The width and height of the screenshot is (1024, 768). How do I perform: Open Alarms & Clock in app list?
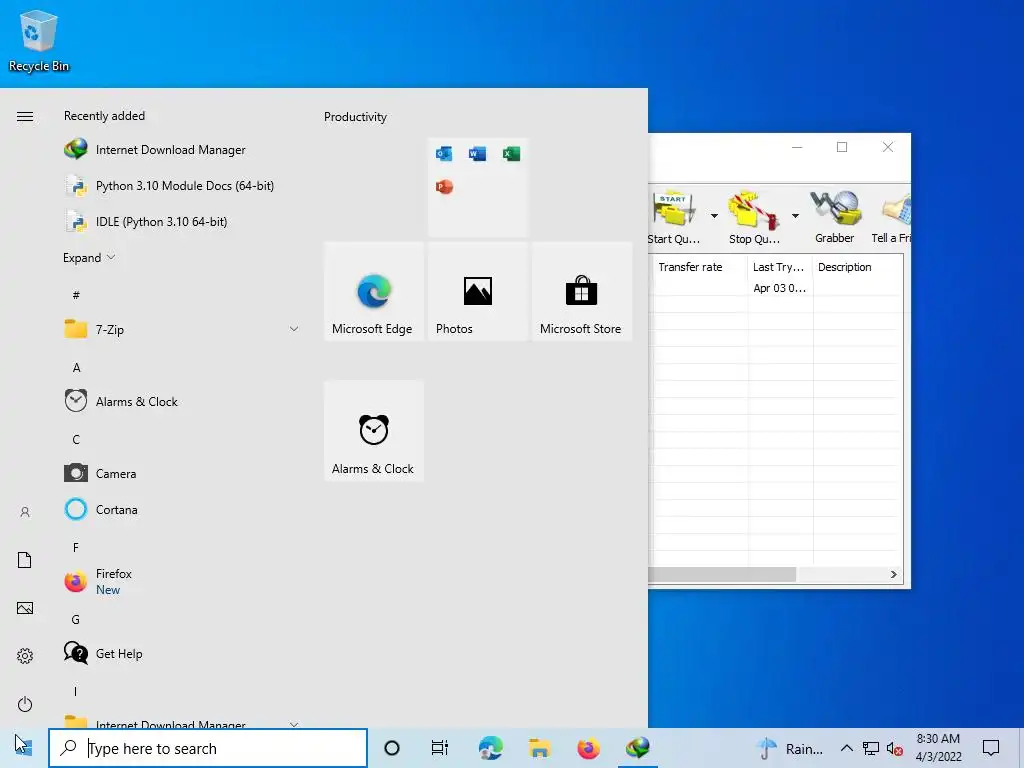pos(182,402)
